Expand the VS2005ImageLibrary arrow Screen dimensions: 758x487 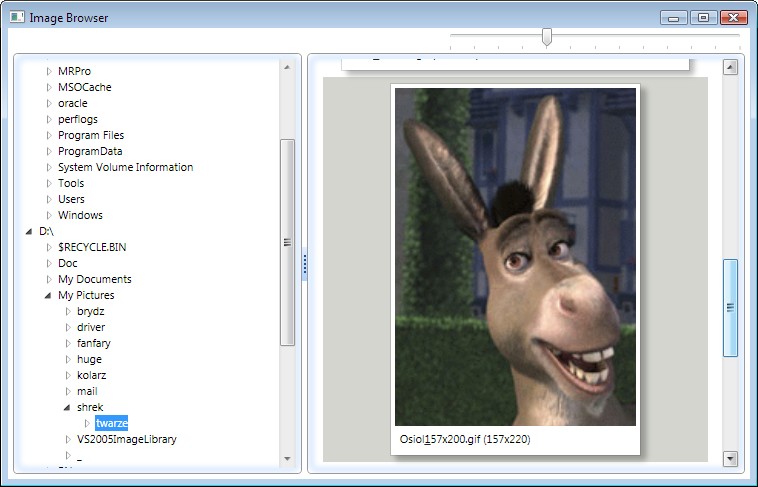coord(68,439)
